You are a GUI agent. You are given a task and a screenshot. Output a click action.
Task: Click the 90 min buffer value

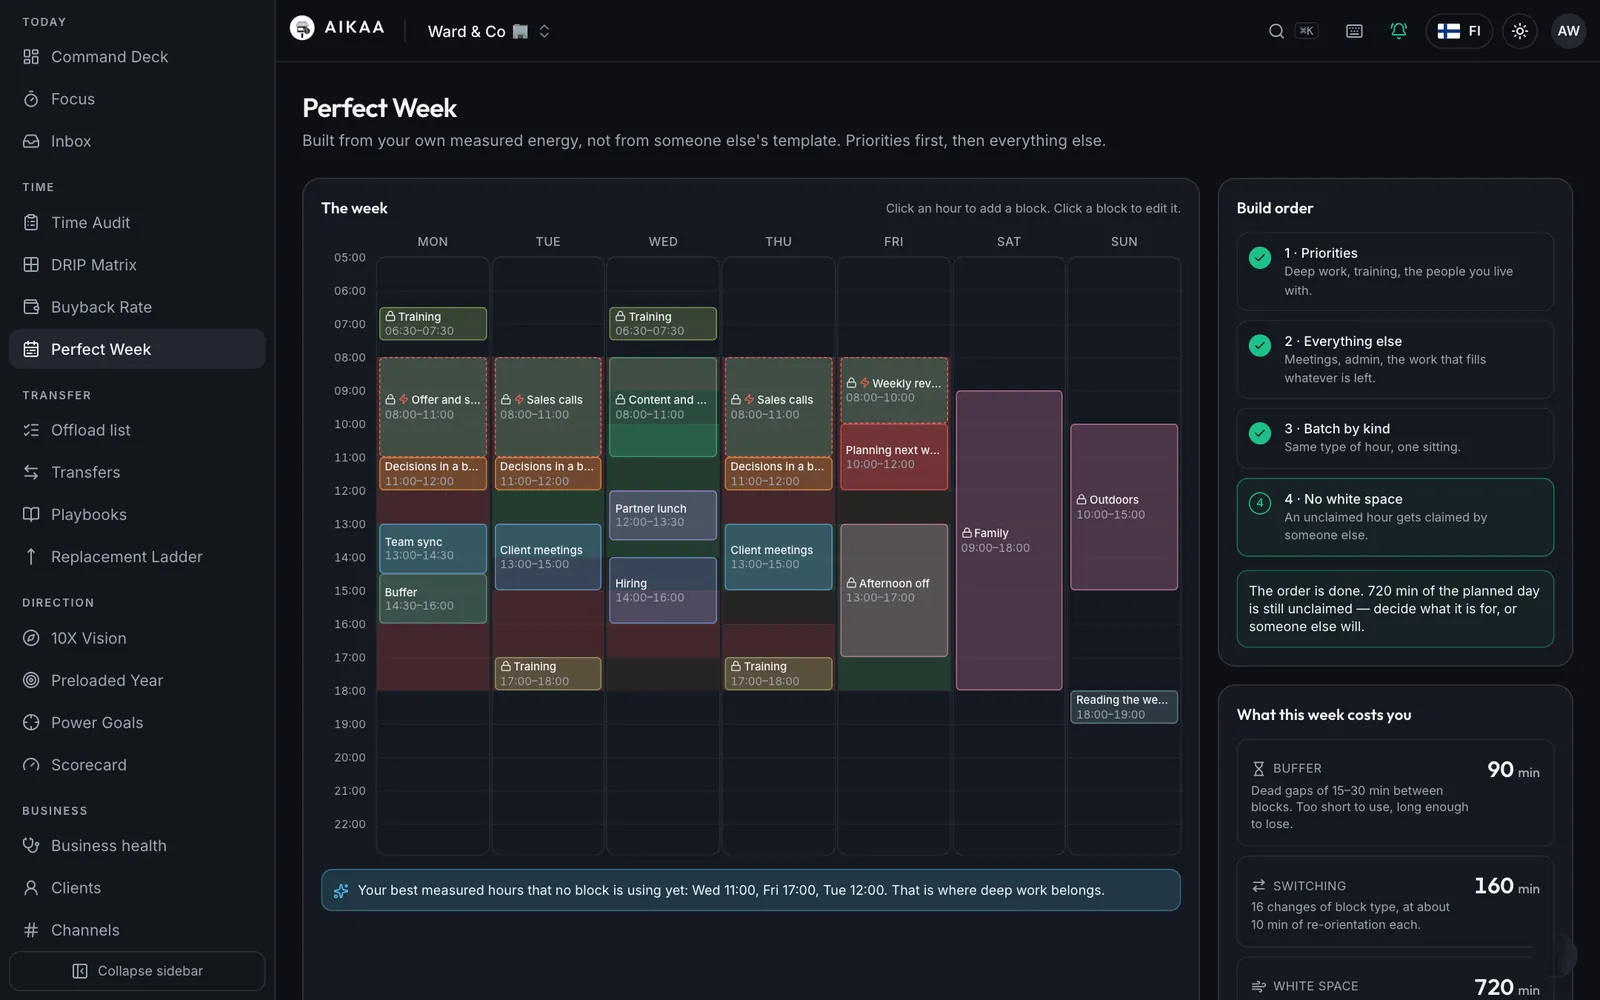pos(1513,770)
